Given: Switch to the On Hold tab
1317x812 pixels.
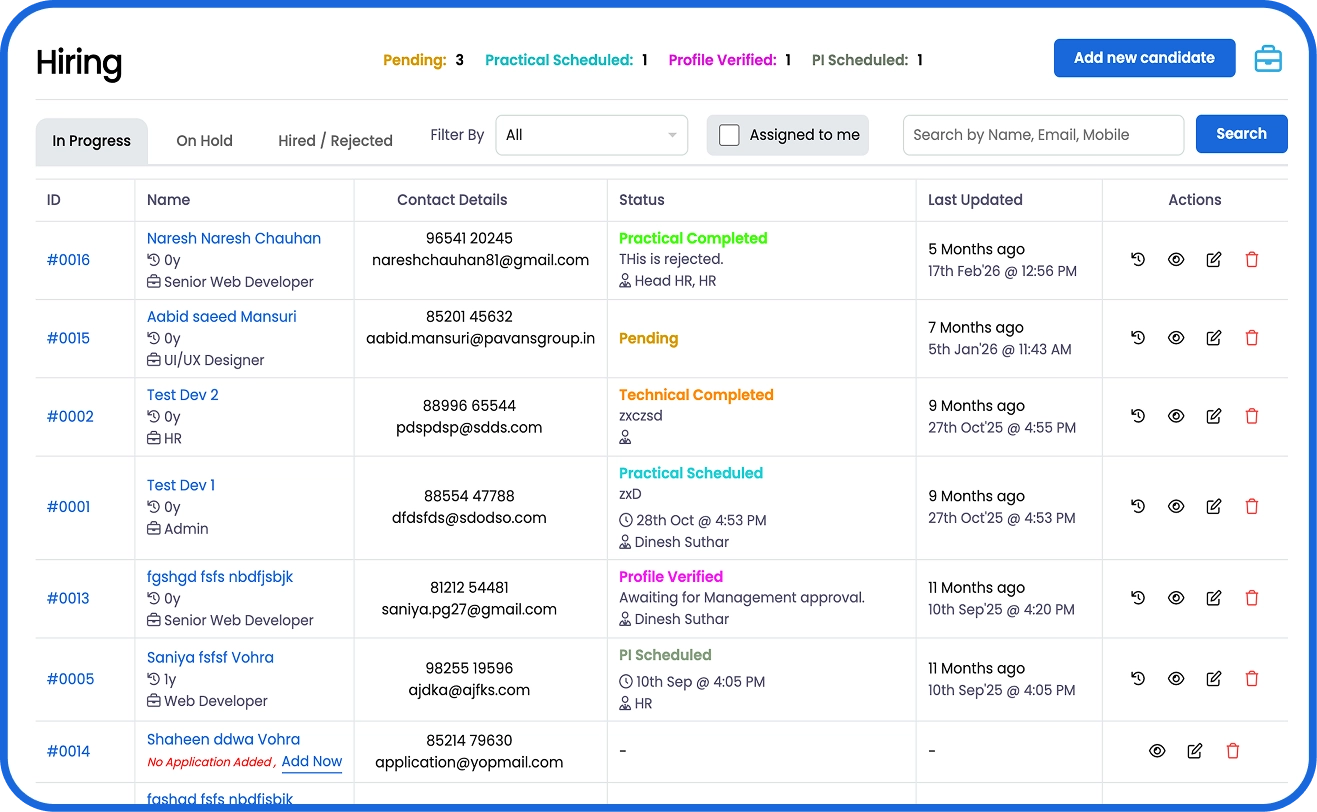Looking at the screenshot, I should 205,141.
